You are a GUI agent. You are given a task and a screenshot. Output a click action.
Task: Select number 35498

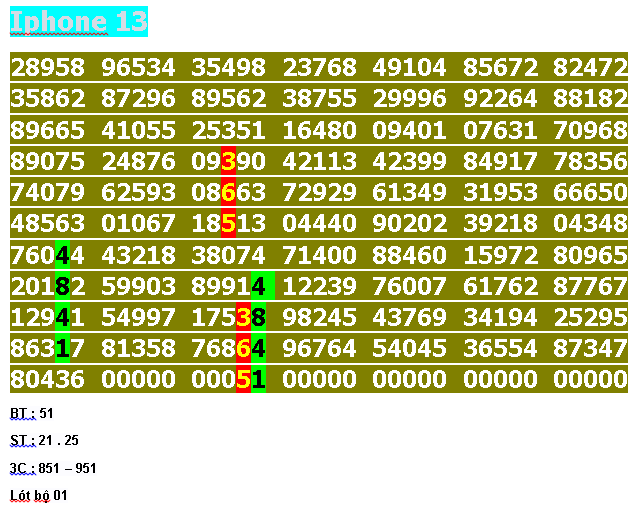point(228,67)
